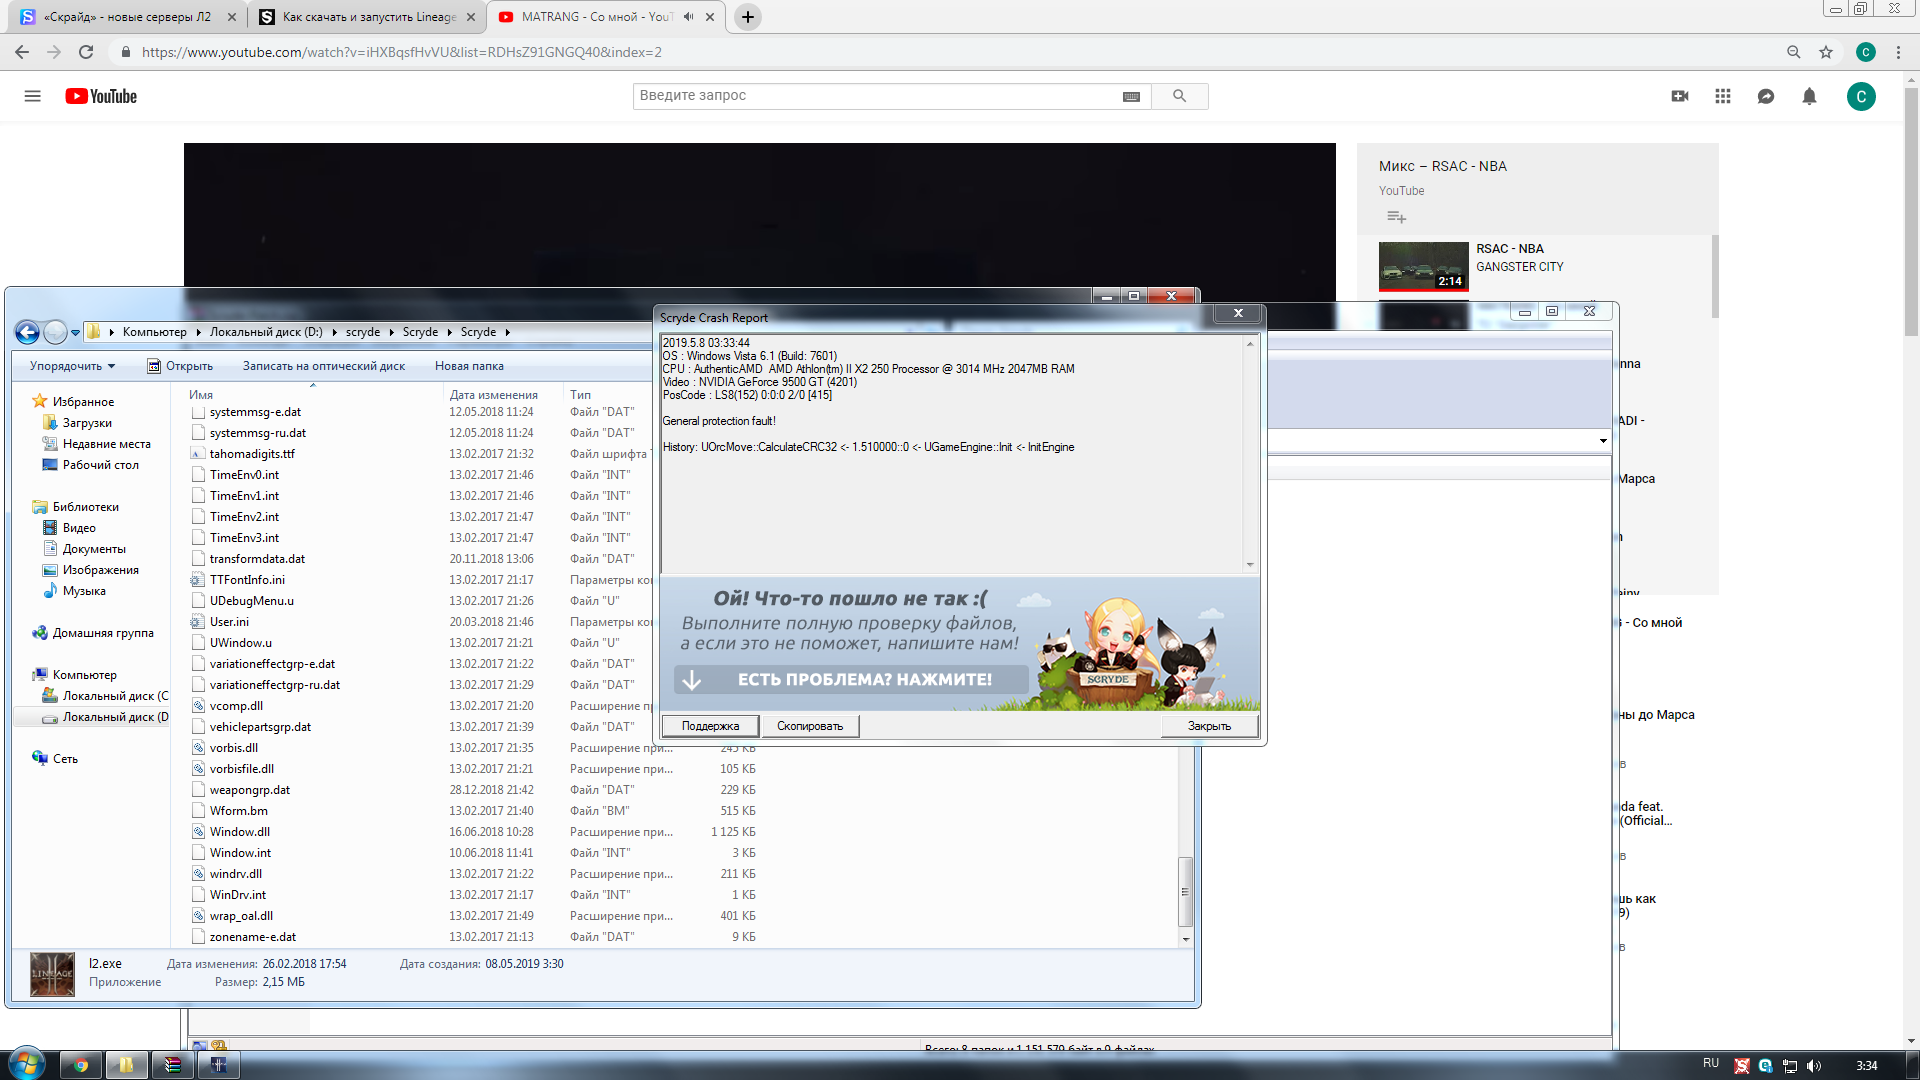Expand the Локальный диск (D:) breadcrumb arrow
1920x1080 pixels.
pyautogui.click(x=333, y=332)
